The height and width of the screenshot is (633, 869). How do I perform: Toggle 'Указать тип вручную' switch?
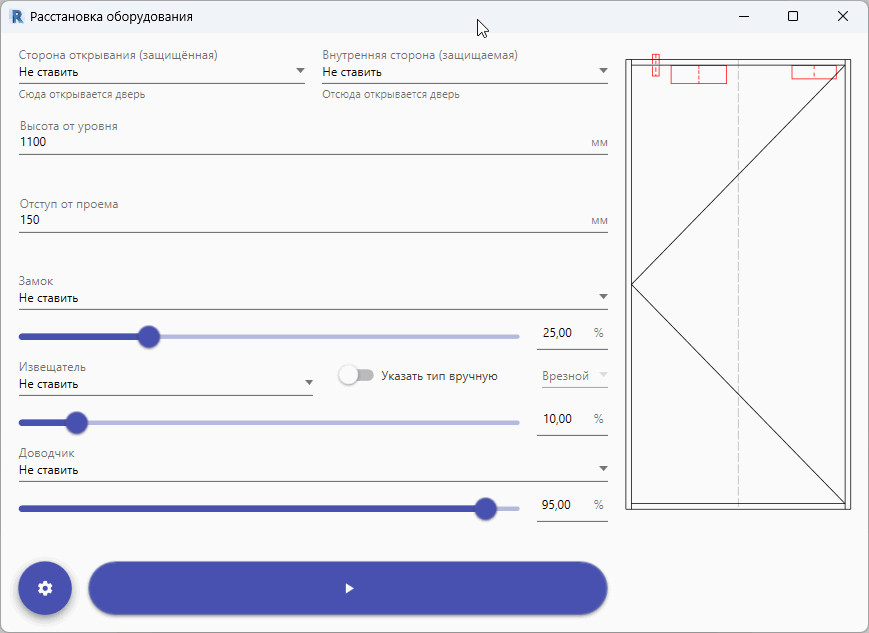356,375
